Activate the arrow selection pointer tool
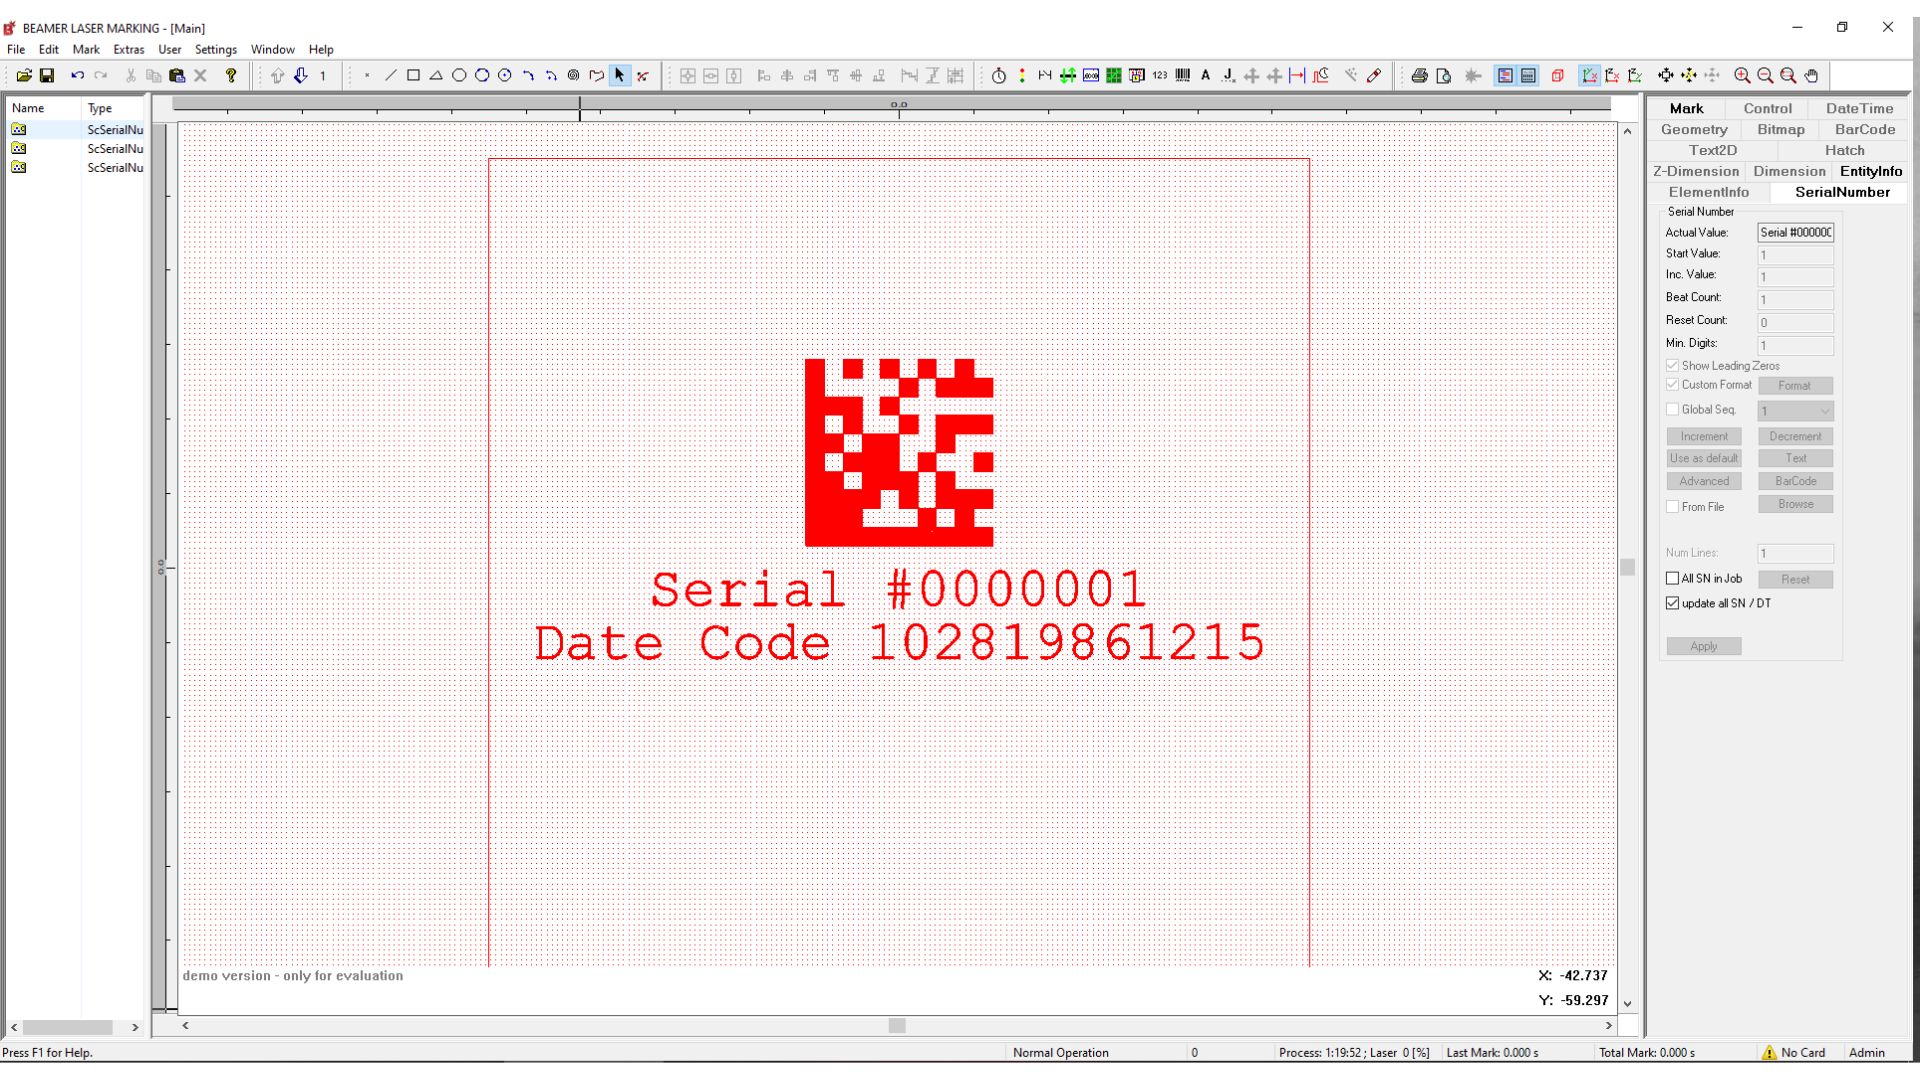 620,75
